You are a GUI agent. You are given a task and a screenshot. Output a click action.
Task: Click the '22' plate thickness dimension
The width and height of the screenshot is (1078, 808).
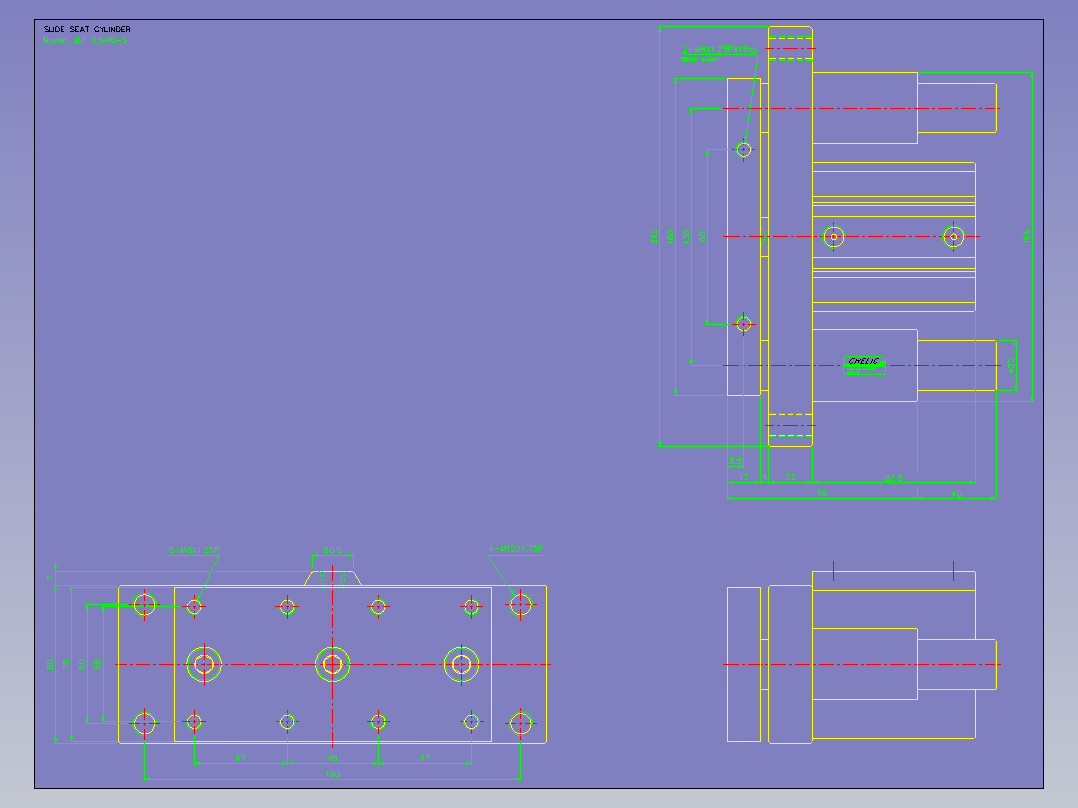tap(791, 478)
